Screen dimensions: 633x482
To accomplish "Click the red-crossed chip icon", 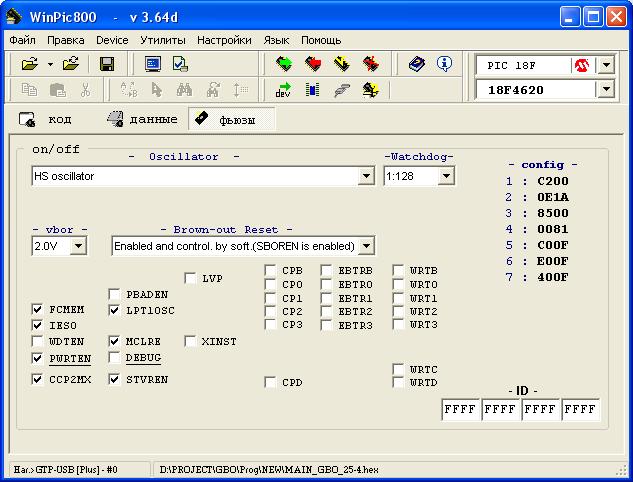I will pos(371,64).
